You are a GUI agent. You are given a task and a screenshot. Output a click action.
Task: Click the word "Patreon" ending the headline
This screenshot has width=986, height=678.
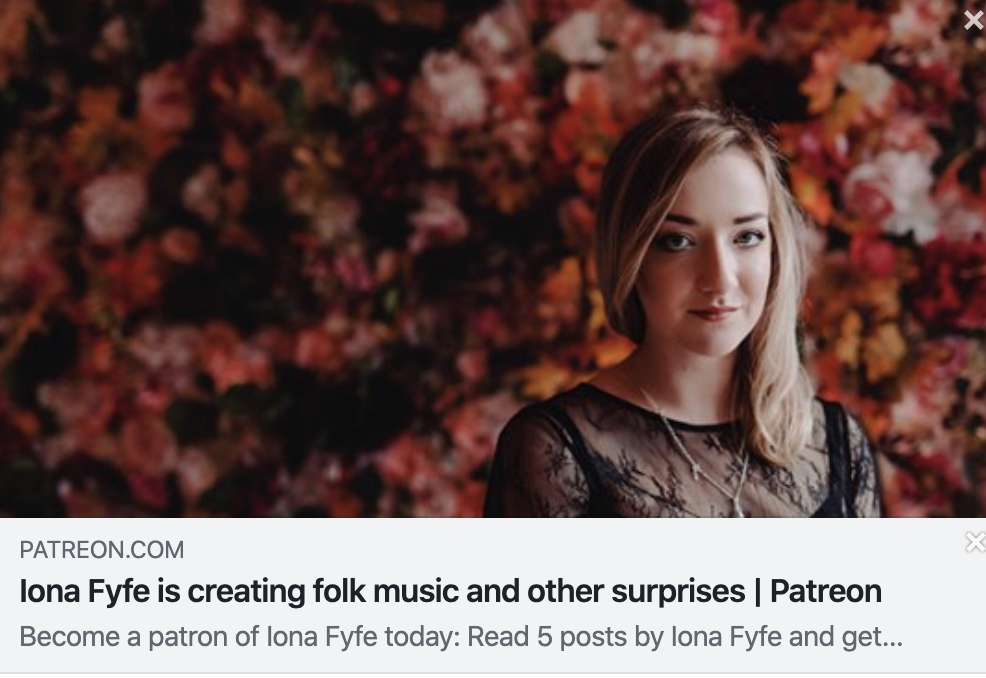point(825,592)
